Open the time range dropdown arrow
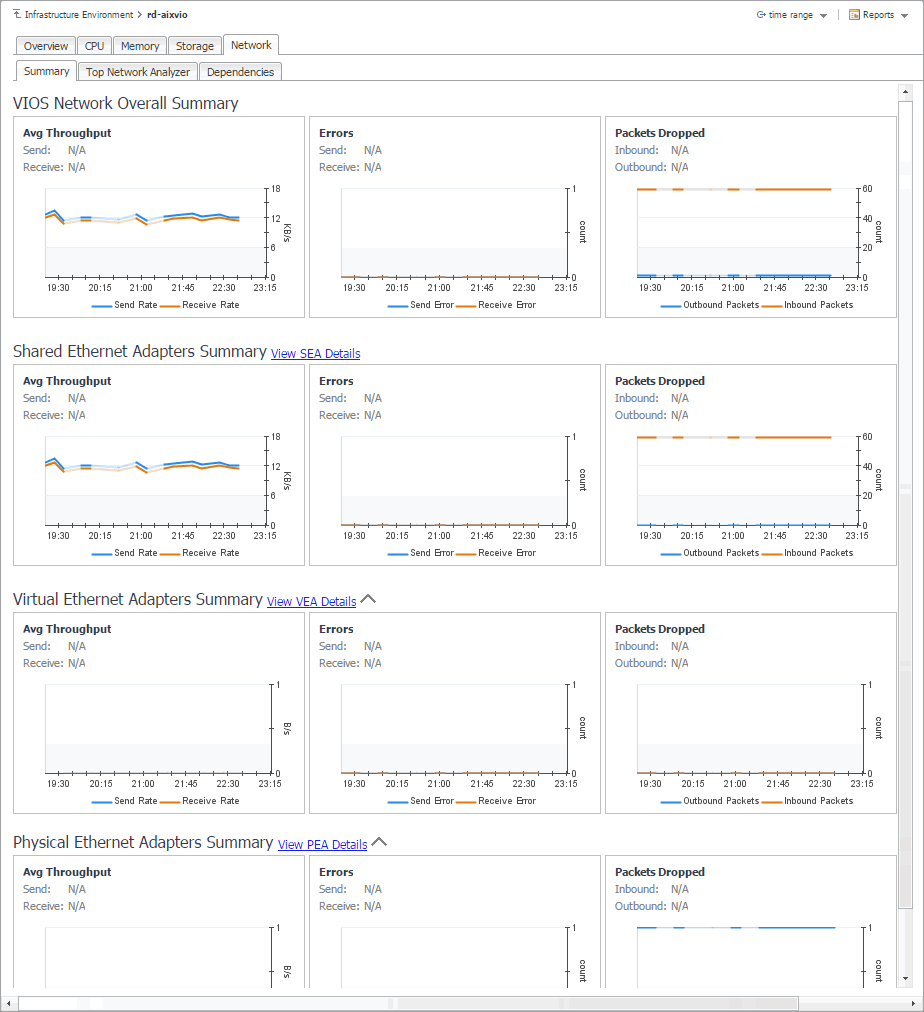This screenshot has width=924, height=1012. tap(823, 16)
